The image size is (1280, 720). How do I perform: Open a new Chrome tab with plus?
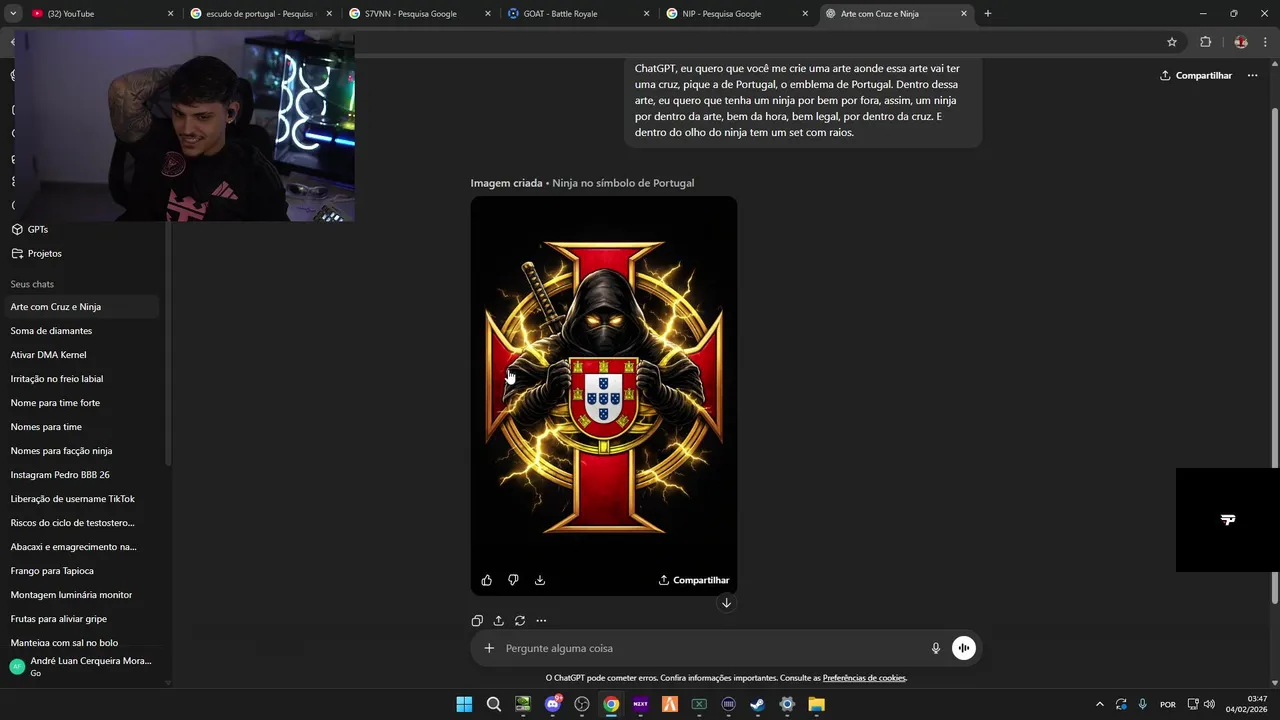987,14
